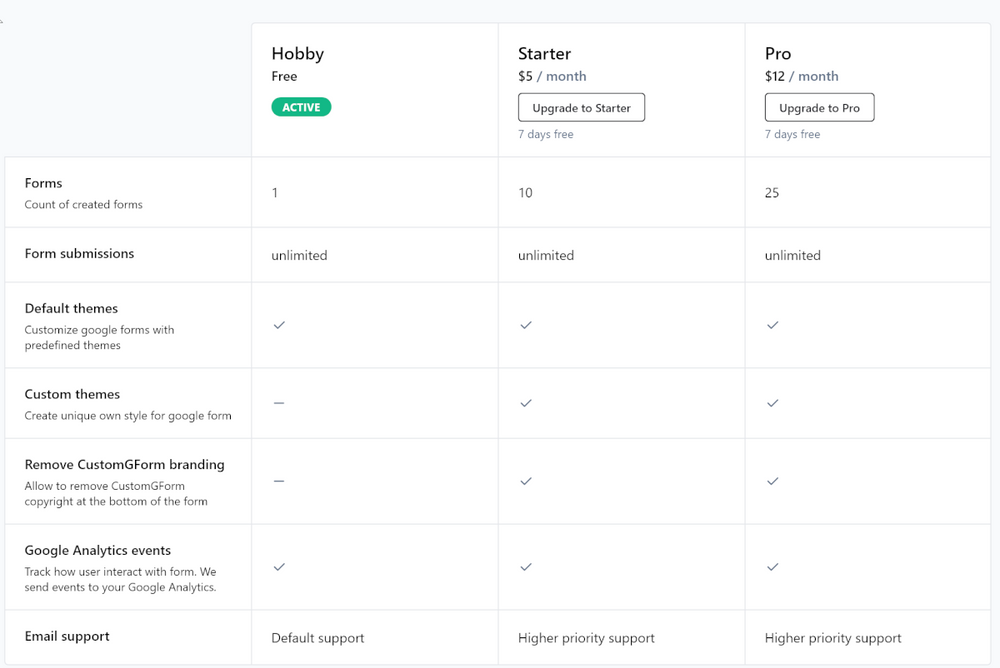The image size is (1000, 668).
Task: Click the green ACTIVE badge on Hobby
Action: point(301,107)
